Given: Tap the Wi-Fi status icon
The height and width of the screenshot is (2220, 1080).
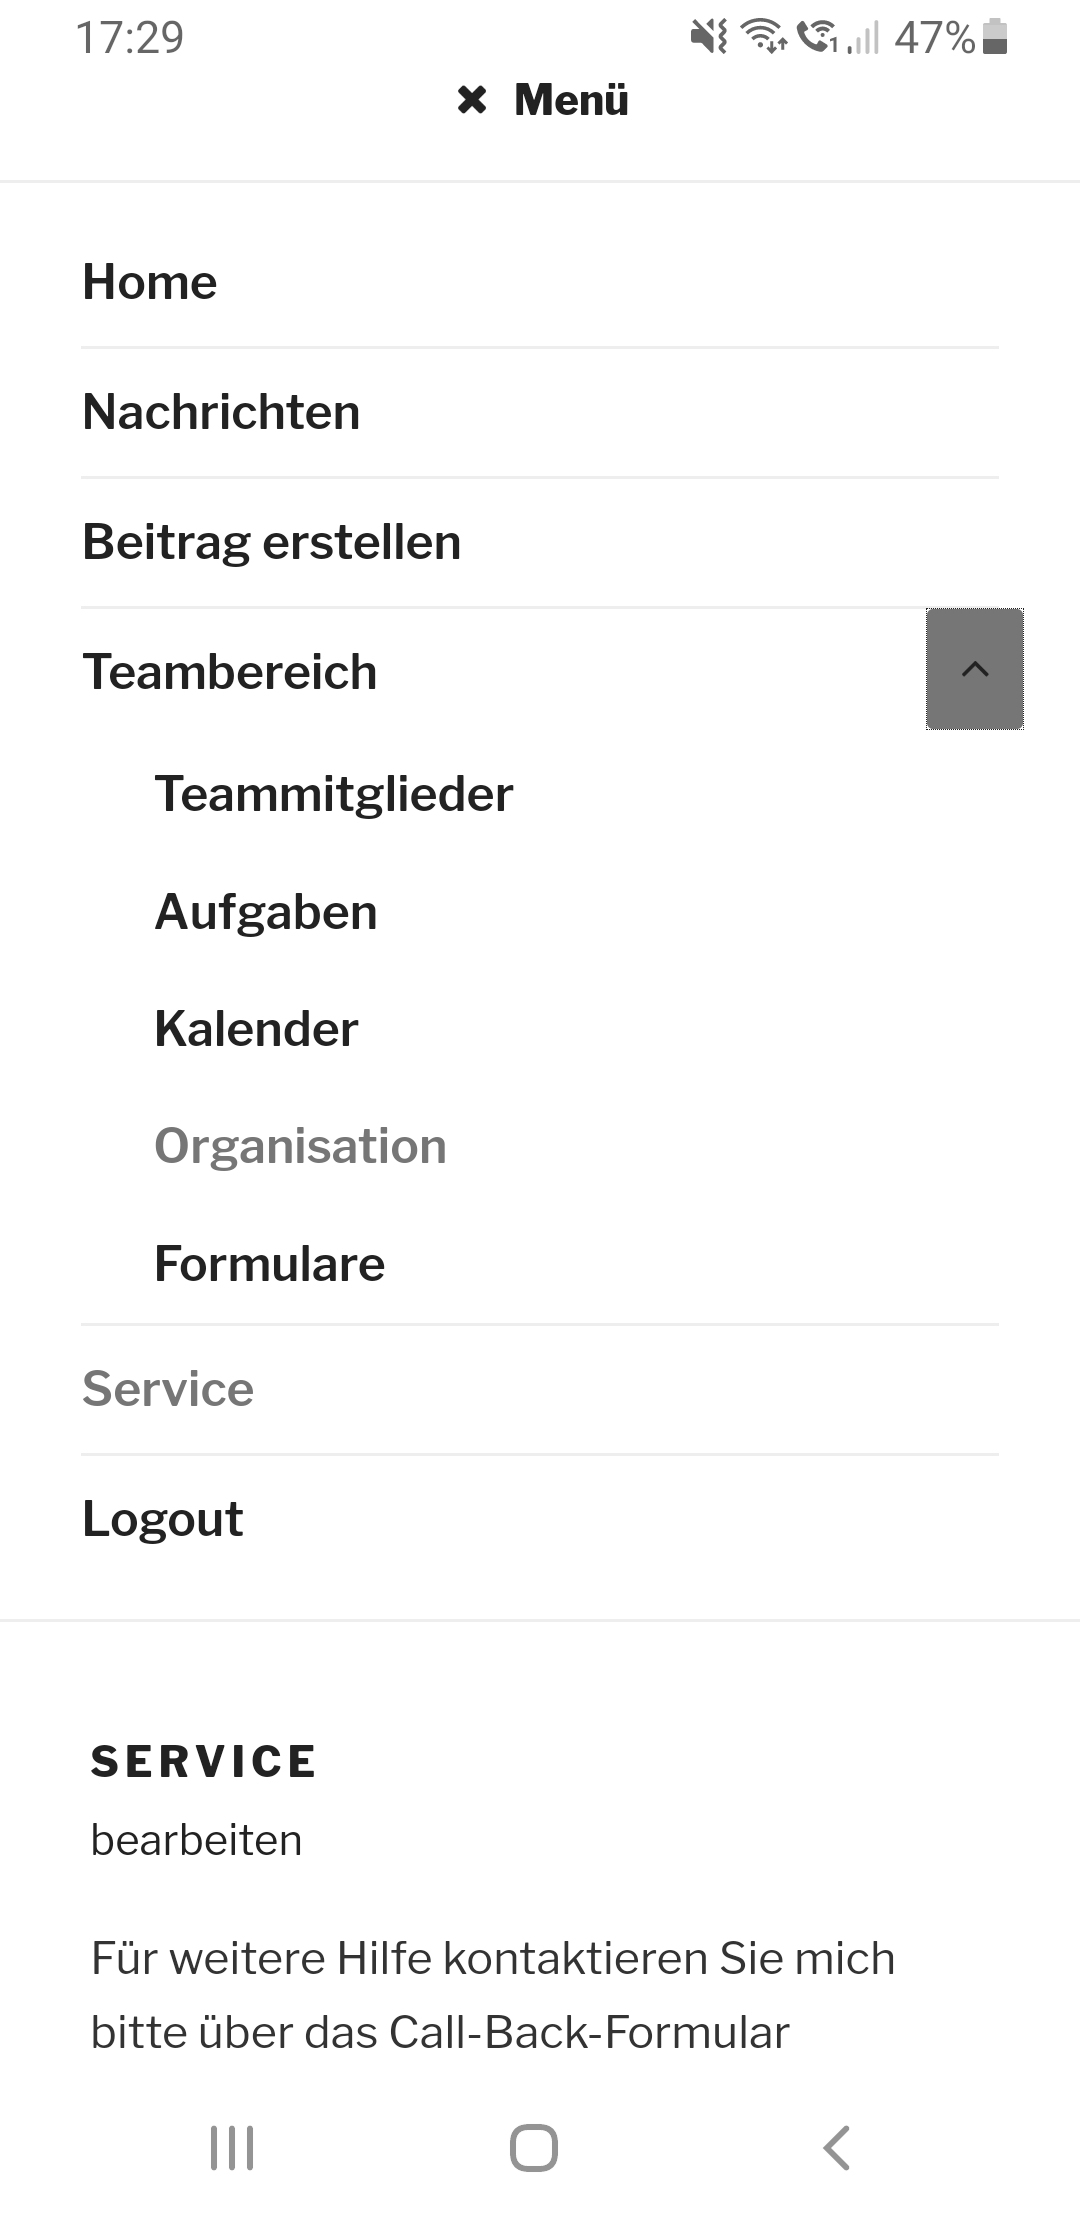Looking at the screenshot, I should [x=763, y=37].
